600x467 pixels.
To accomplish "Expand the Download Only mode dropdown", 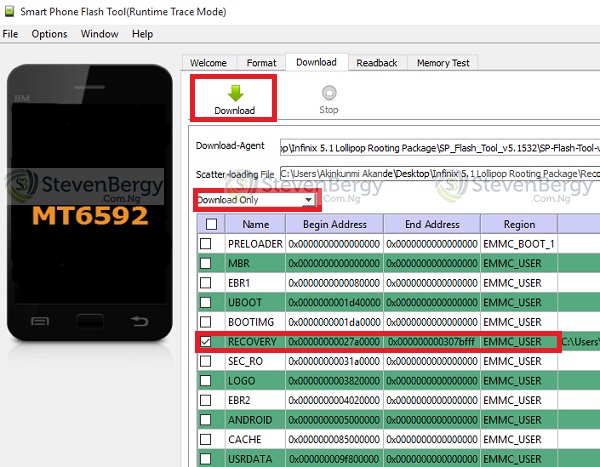I will pyautogui.click(x=308, y=199).
